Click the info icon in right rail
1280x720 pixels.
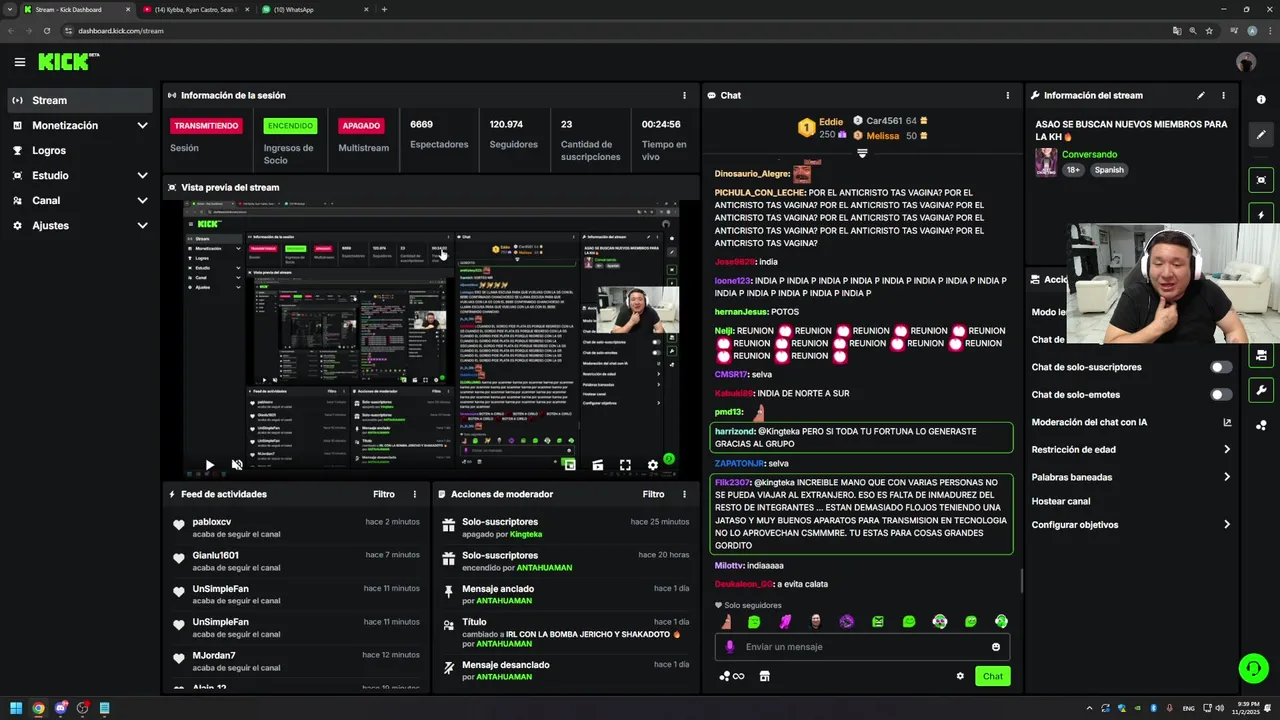1261,99
